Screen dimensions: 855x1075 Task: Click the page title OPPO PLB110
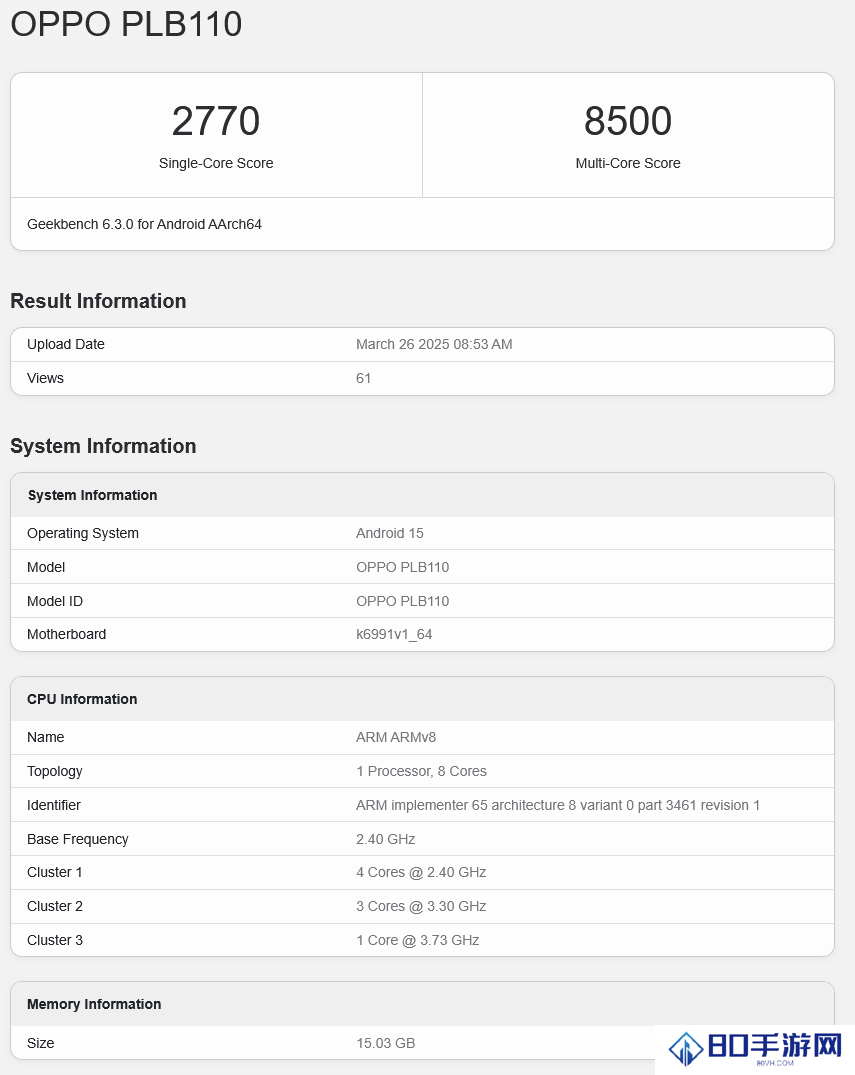(126, 24)
